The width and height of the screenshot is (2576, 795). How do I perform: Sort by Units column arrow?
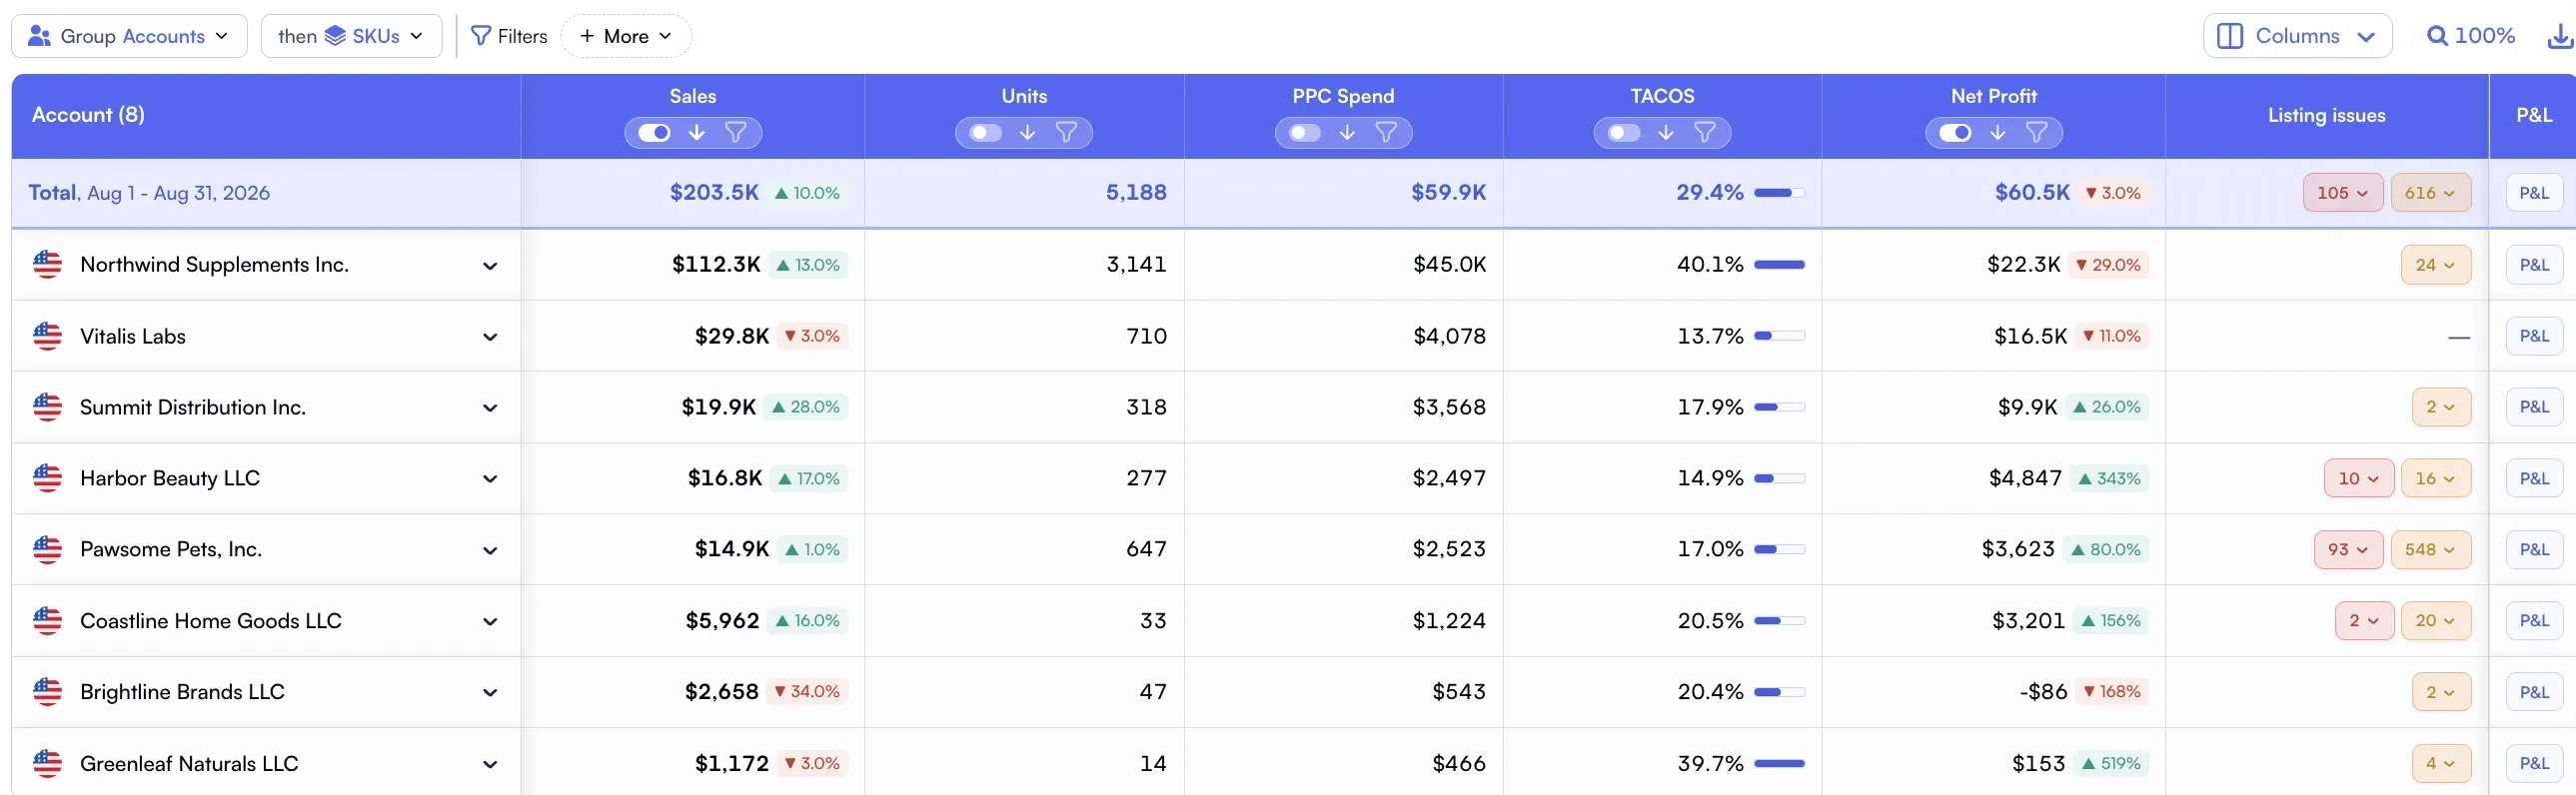click(1027, 132)
